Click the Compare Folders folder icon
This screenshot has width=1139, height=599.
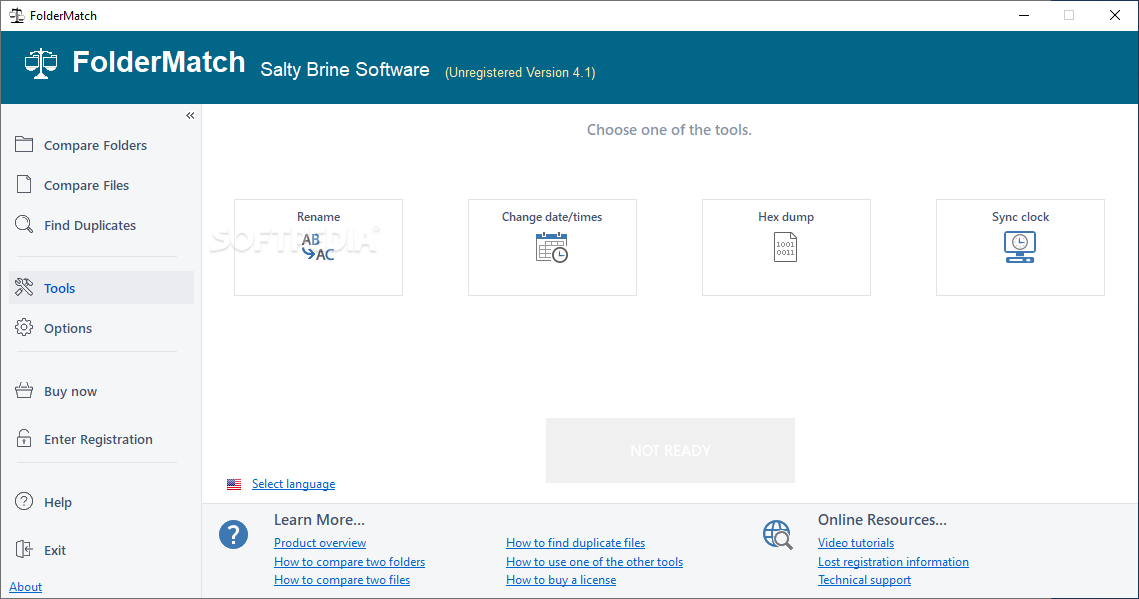[x=24, y=144]
